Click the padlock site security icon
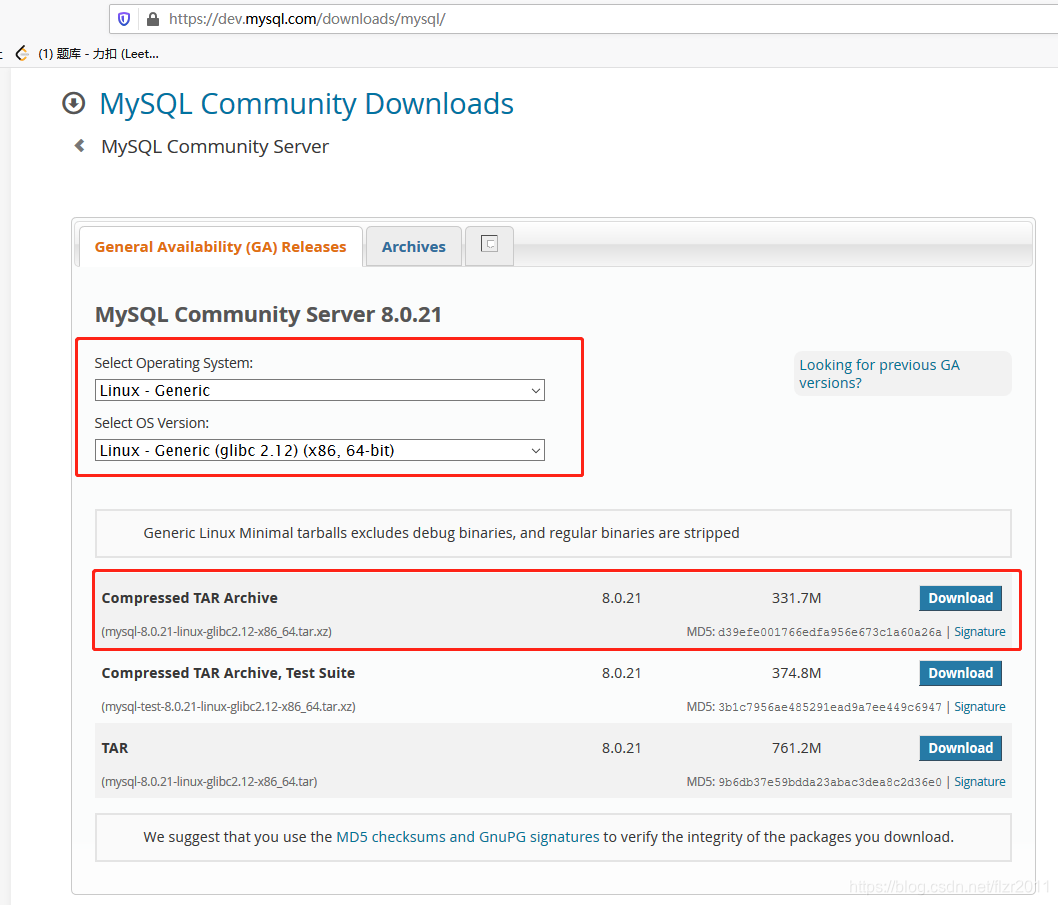 (153, 19)
